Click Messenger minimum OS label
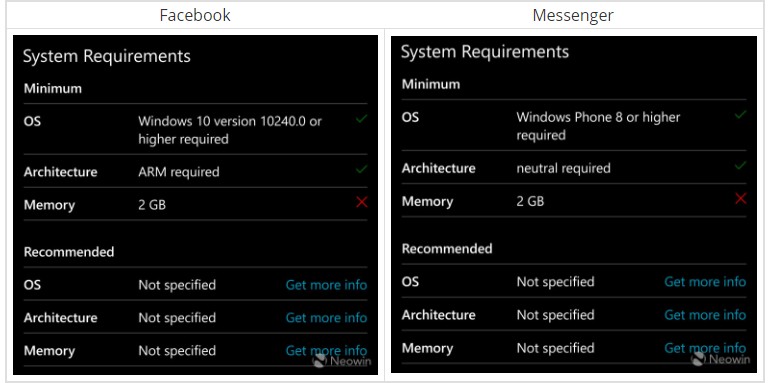The height and width of the screenshot is (383, 770). point(411,117)
